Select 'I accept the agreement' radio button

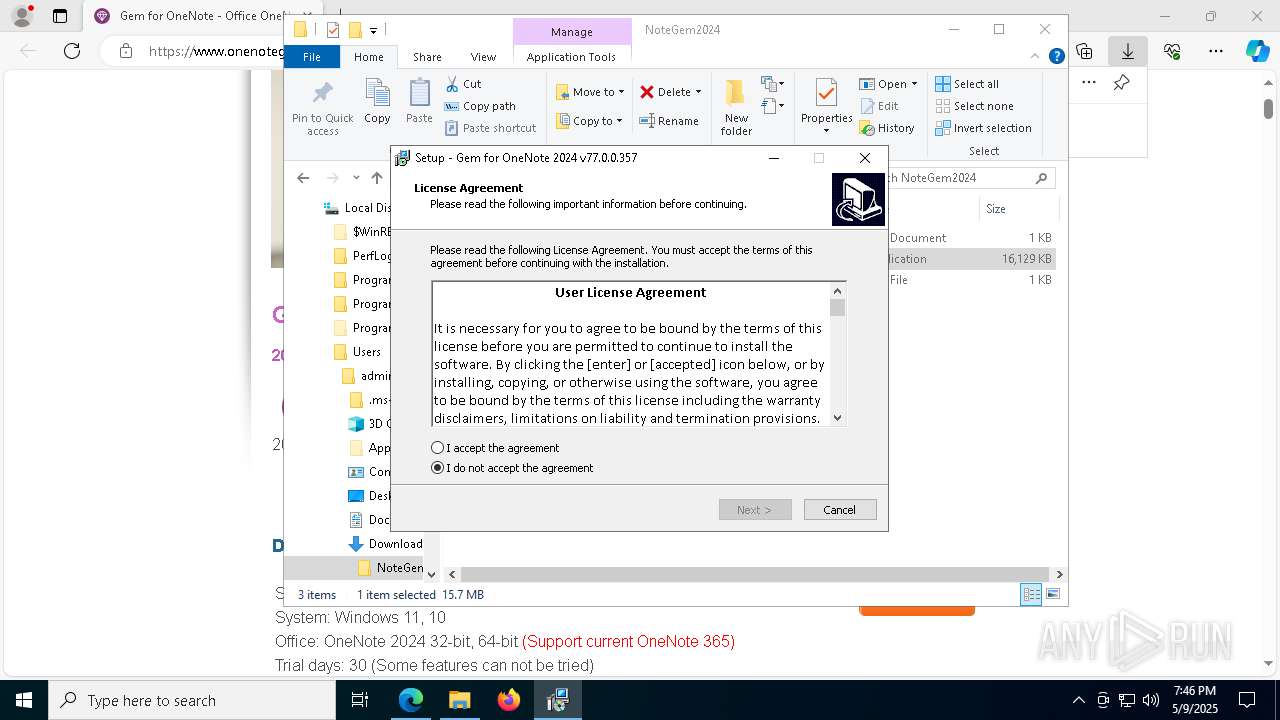437,448
